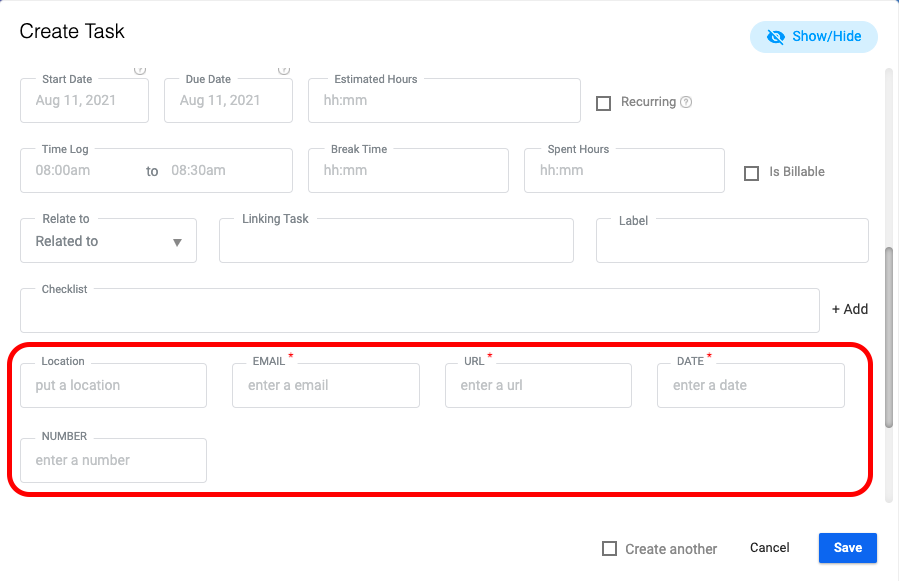Click the NUMBER input field
This screenshot has width=899, height=581.
pos(114,461)
